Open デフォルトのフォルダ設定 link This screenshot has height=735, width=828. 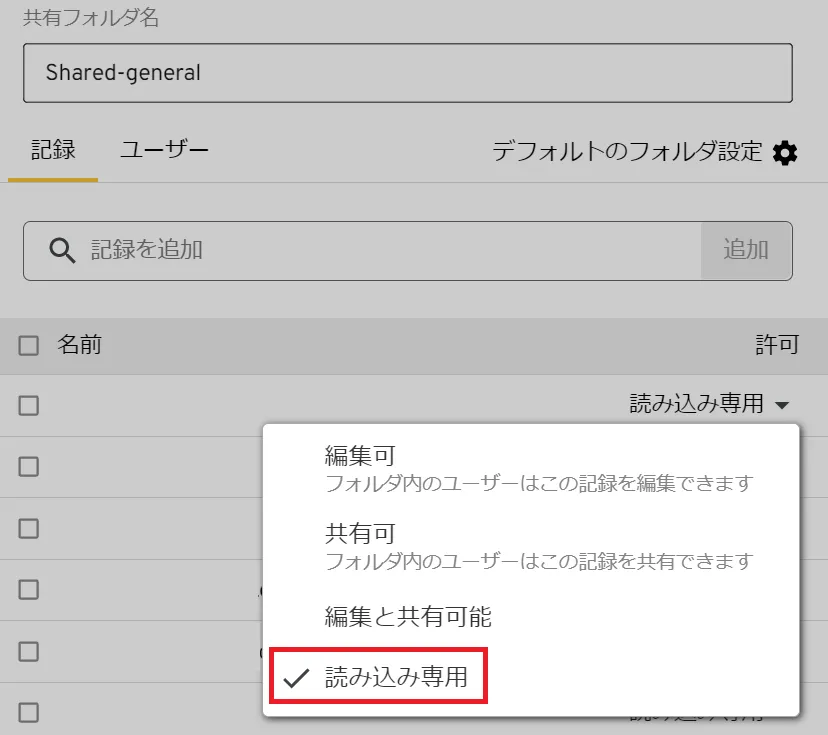tap(627, 152)
